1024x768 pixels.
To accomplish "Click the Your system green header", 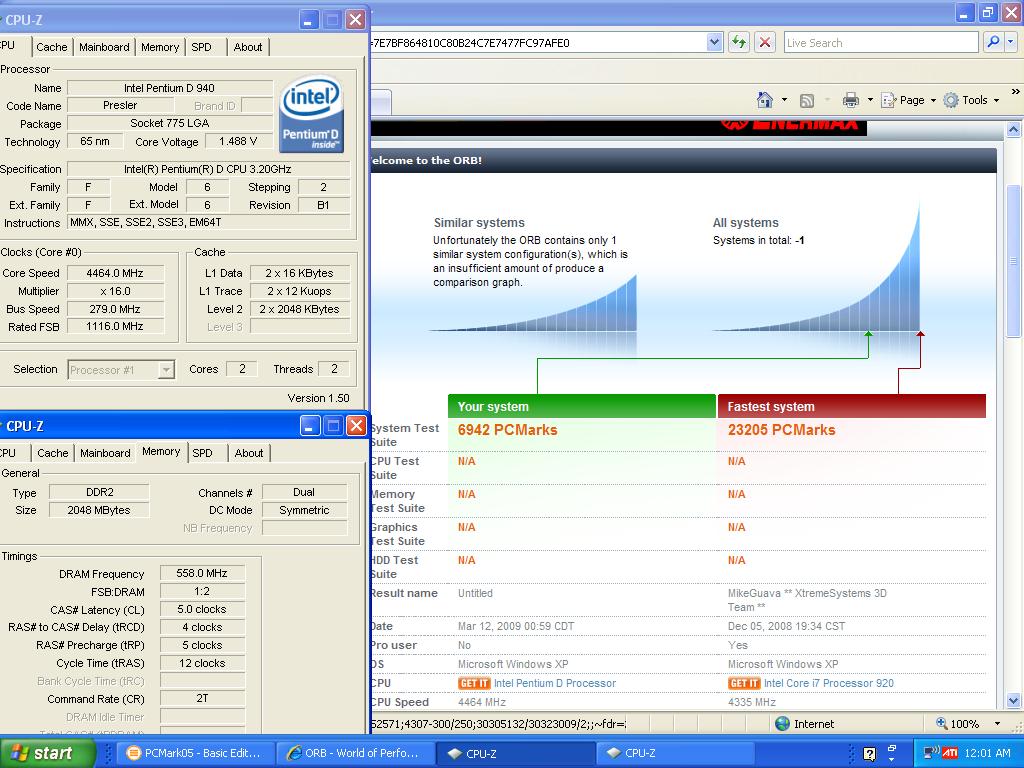I will pyautogui.click(x=582, y=406).
